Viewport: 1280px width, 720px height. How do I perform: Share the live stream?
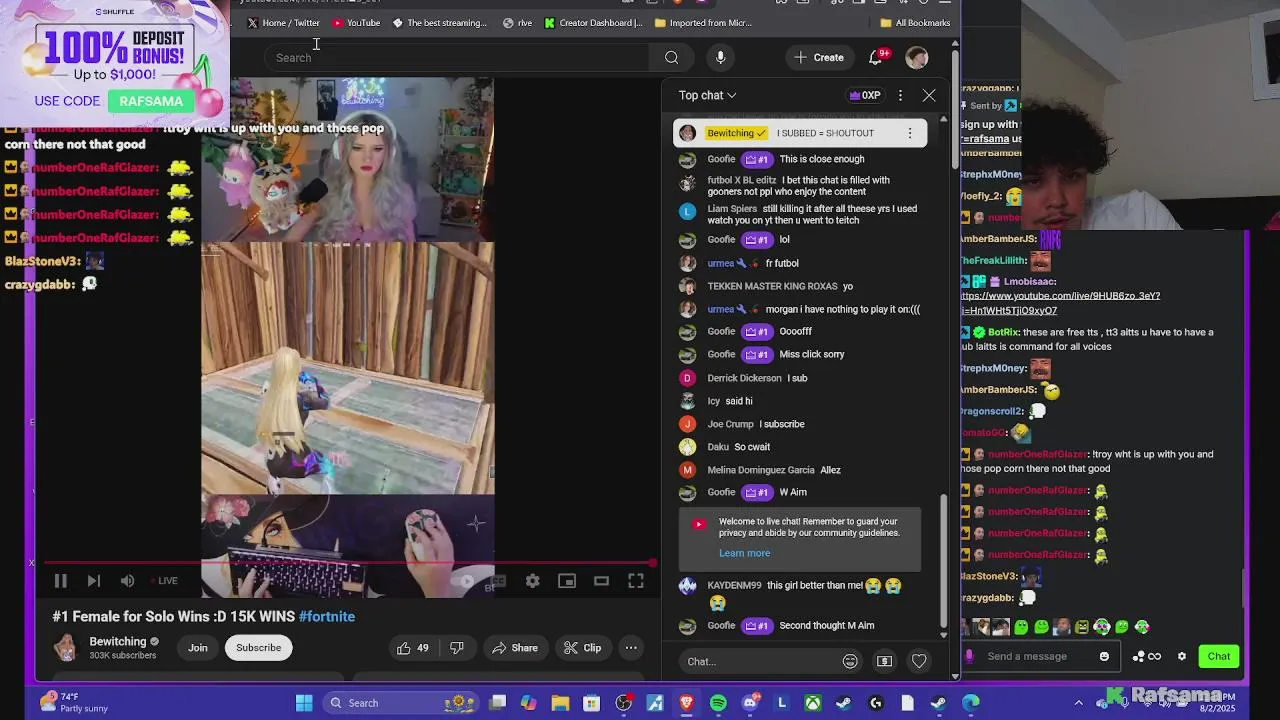pos(515,648)
